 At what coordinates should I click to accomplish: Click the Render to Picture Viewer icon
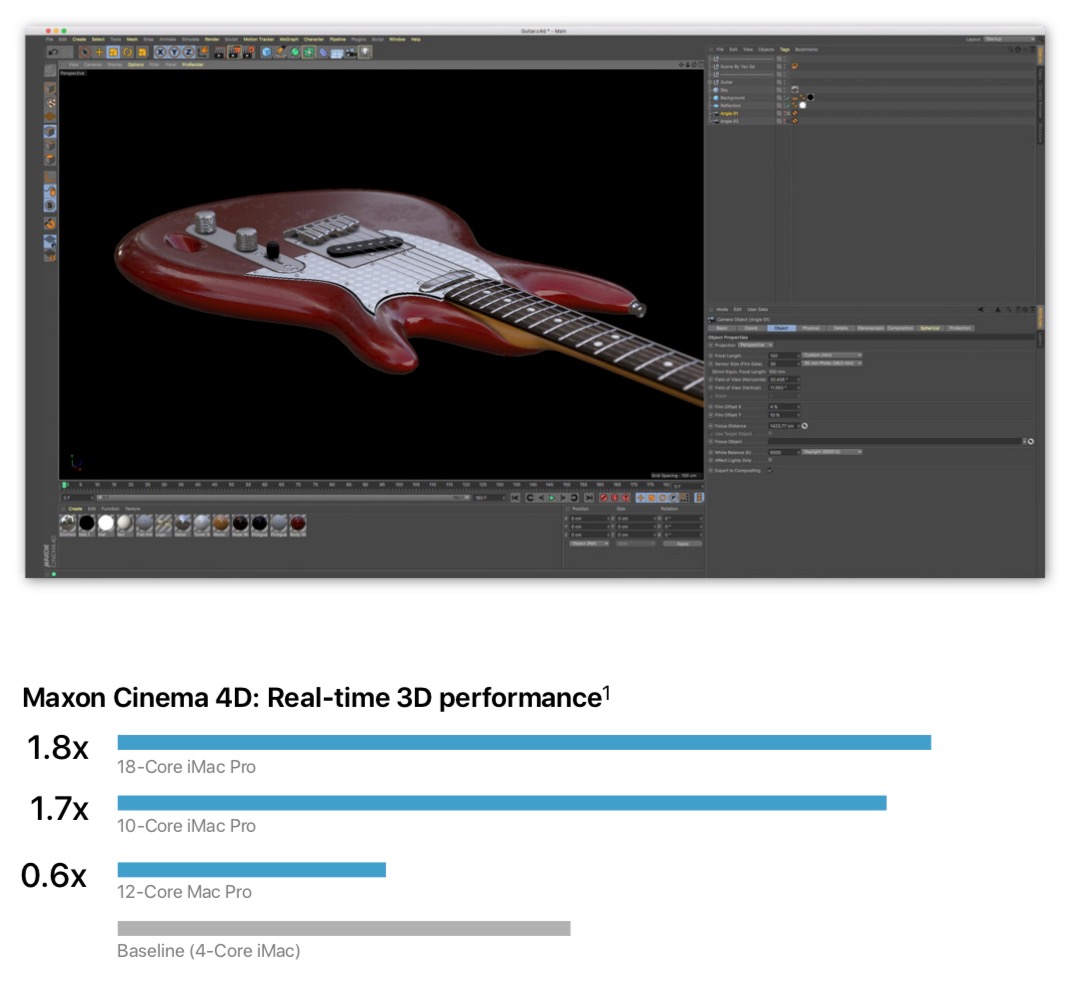tap(234, 52)
